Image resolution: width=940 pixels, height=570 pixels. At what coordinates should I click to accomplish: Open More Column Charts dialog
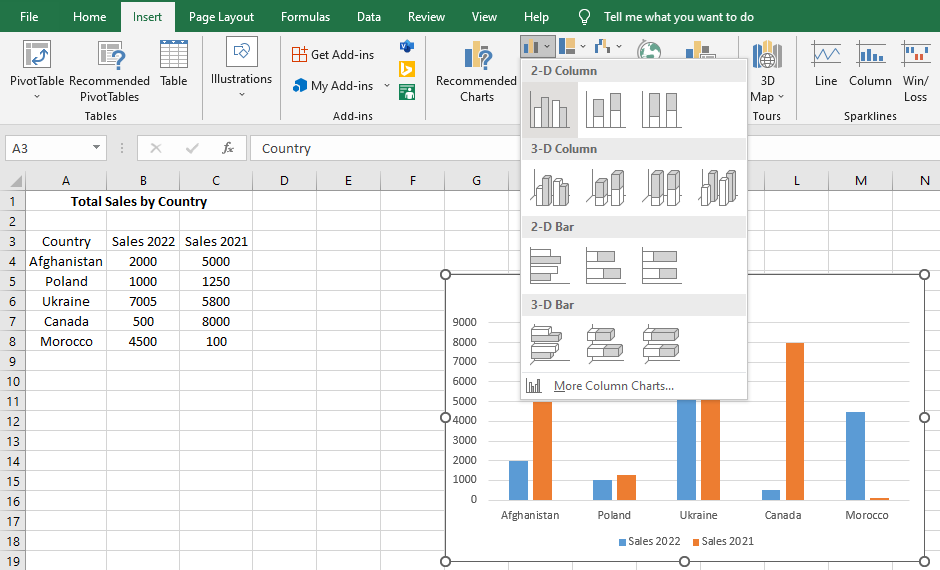(634, 386)
